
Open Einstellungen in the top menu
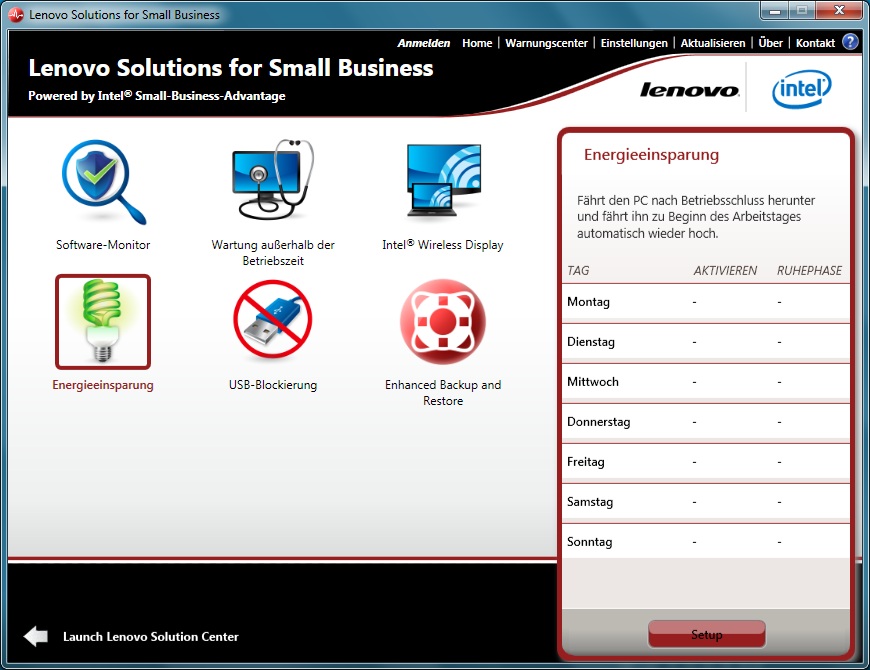(634, 43)
